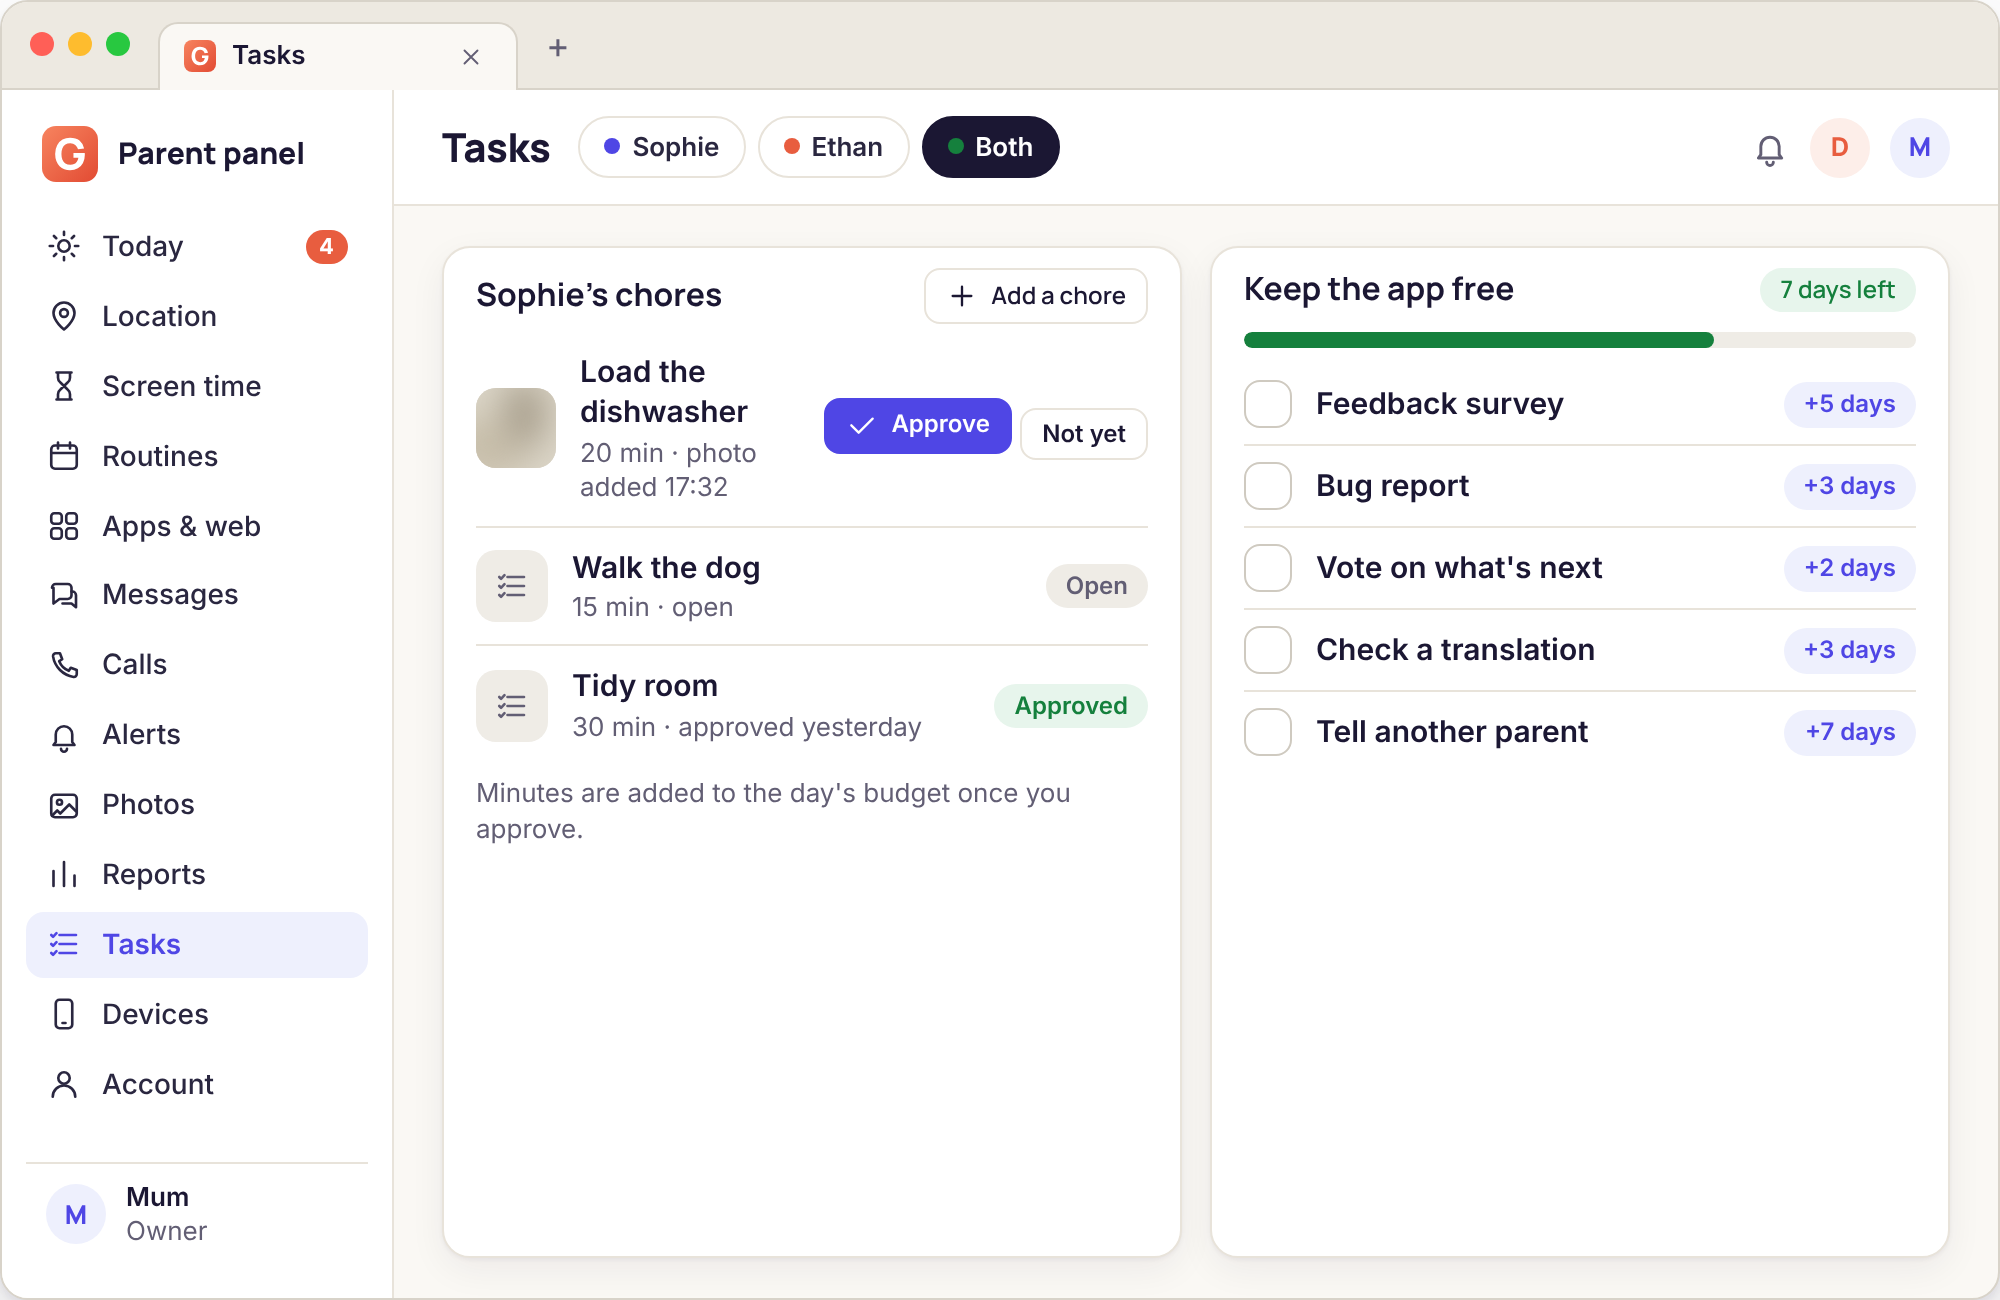2000x1300 pixels.
Task: Click the Account person icon
Action: pos(64,1084)
